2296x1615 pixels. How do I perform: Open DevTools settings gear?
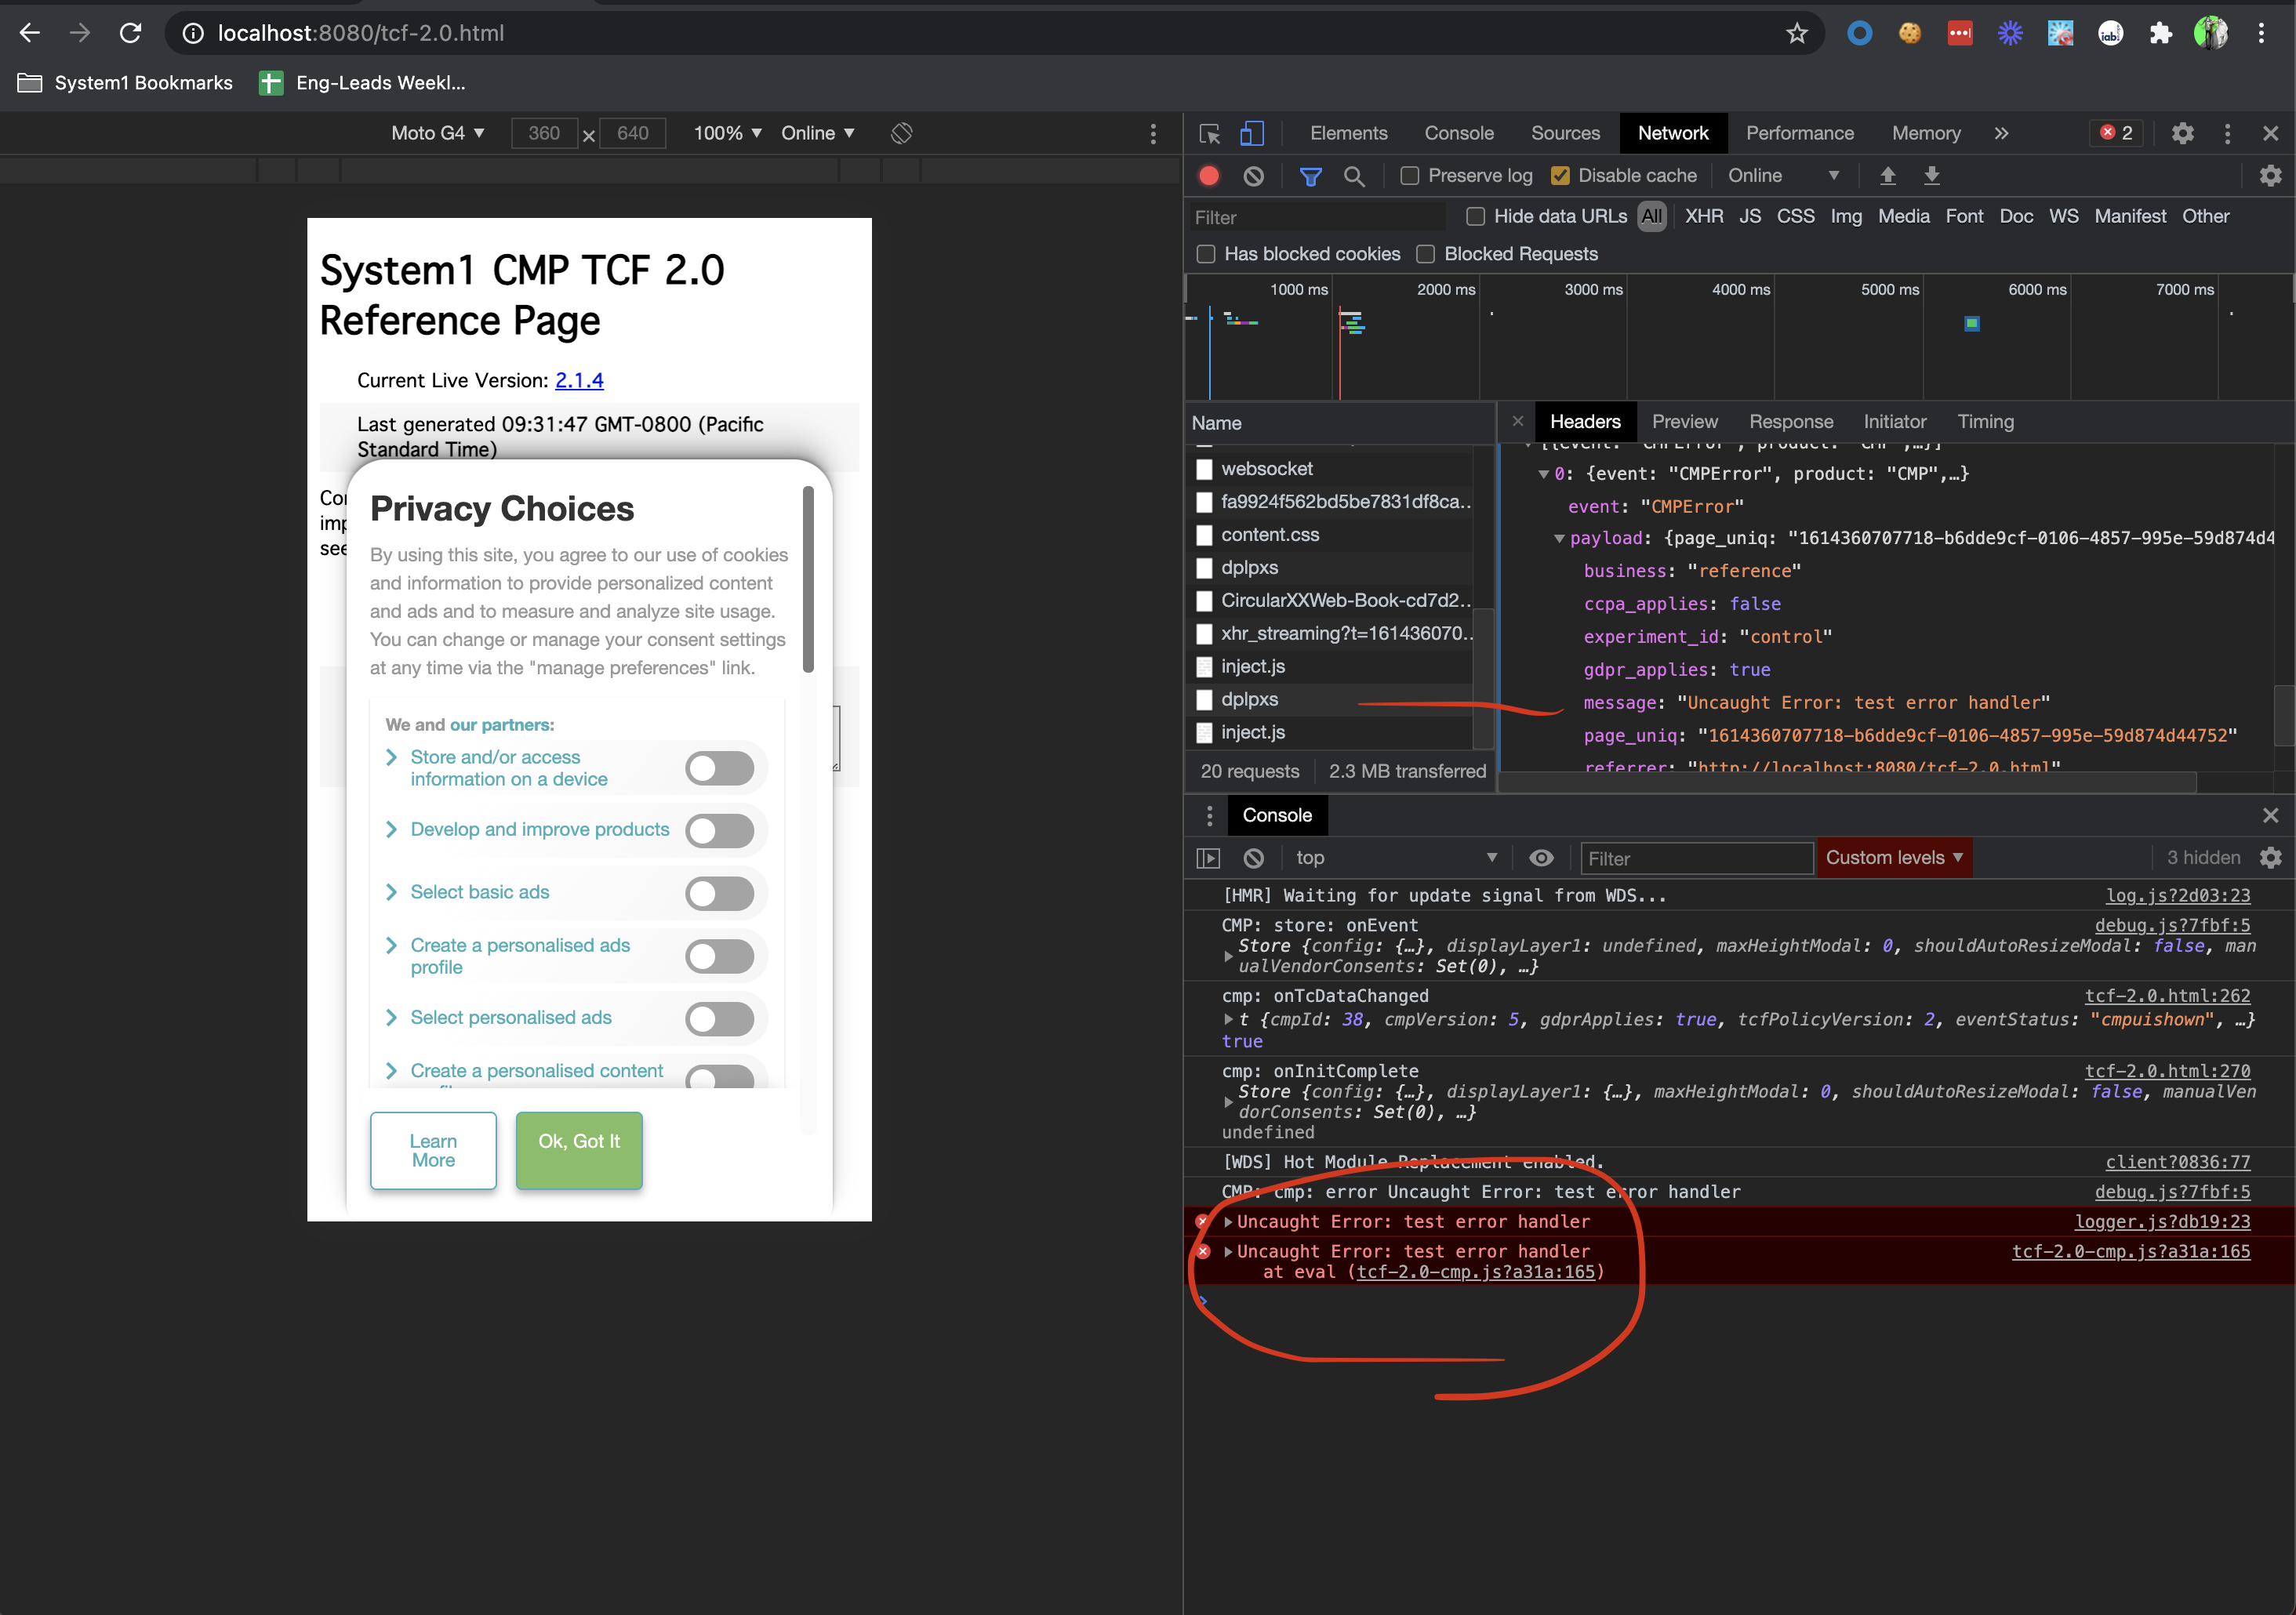2182,133
